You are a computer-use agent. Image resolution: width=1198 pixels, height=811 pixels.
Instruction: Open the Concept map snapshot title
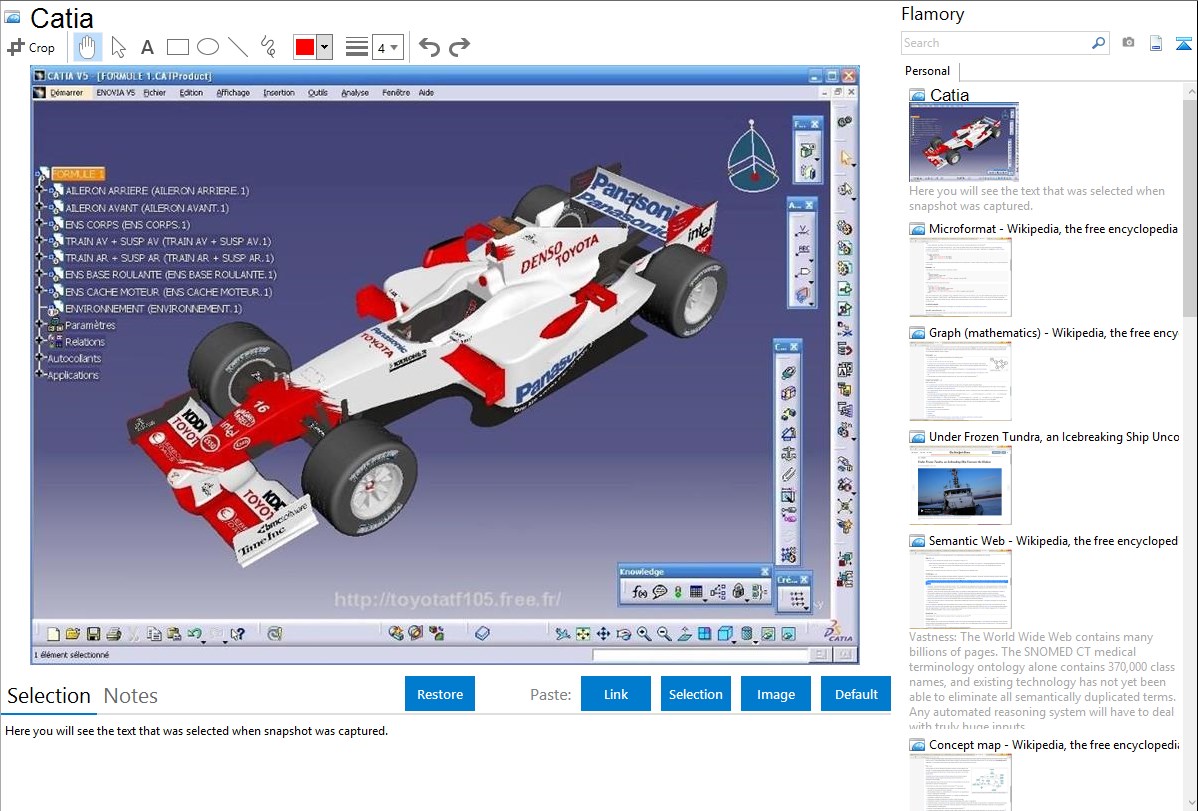(x=1053, y=745)
